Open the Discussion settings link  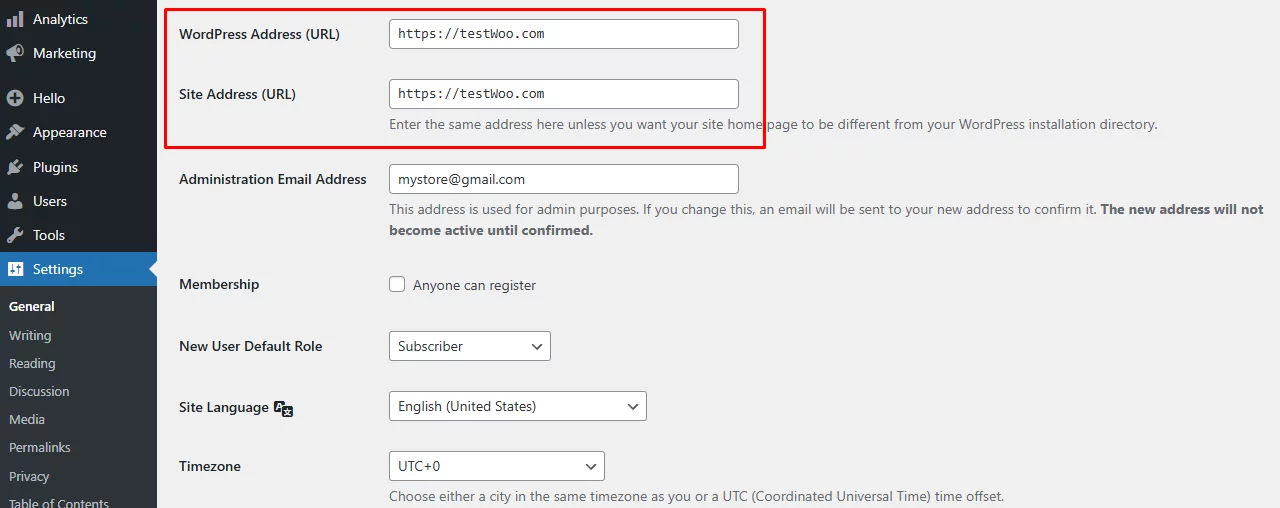(x=39, y=391)
